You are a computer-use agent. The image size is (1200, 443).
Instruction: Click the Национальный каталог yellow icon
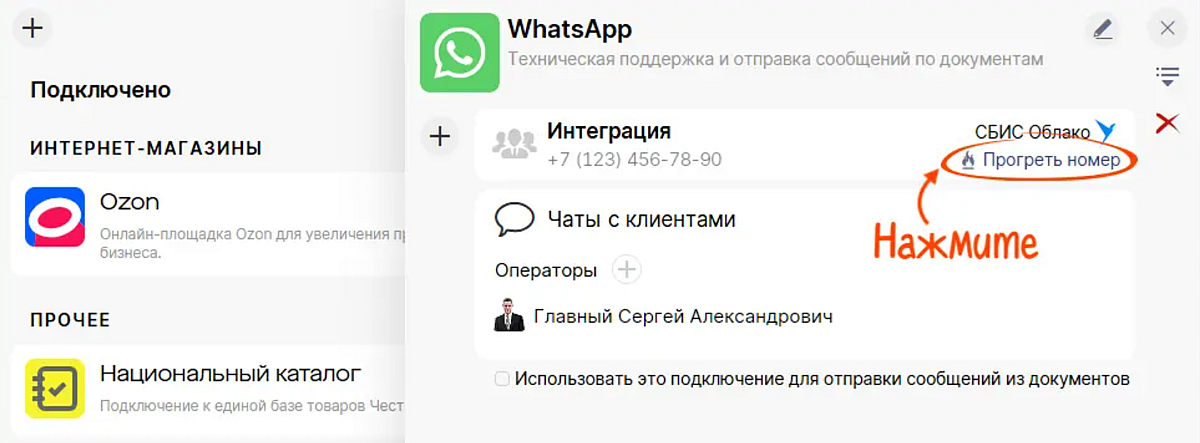pos(54,388)
